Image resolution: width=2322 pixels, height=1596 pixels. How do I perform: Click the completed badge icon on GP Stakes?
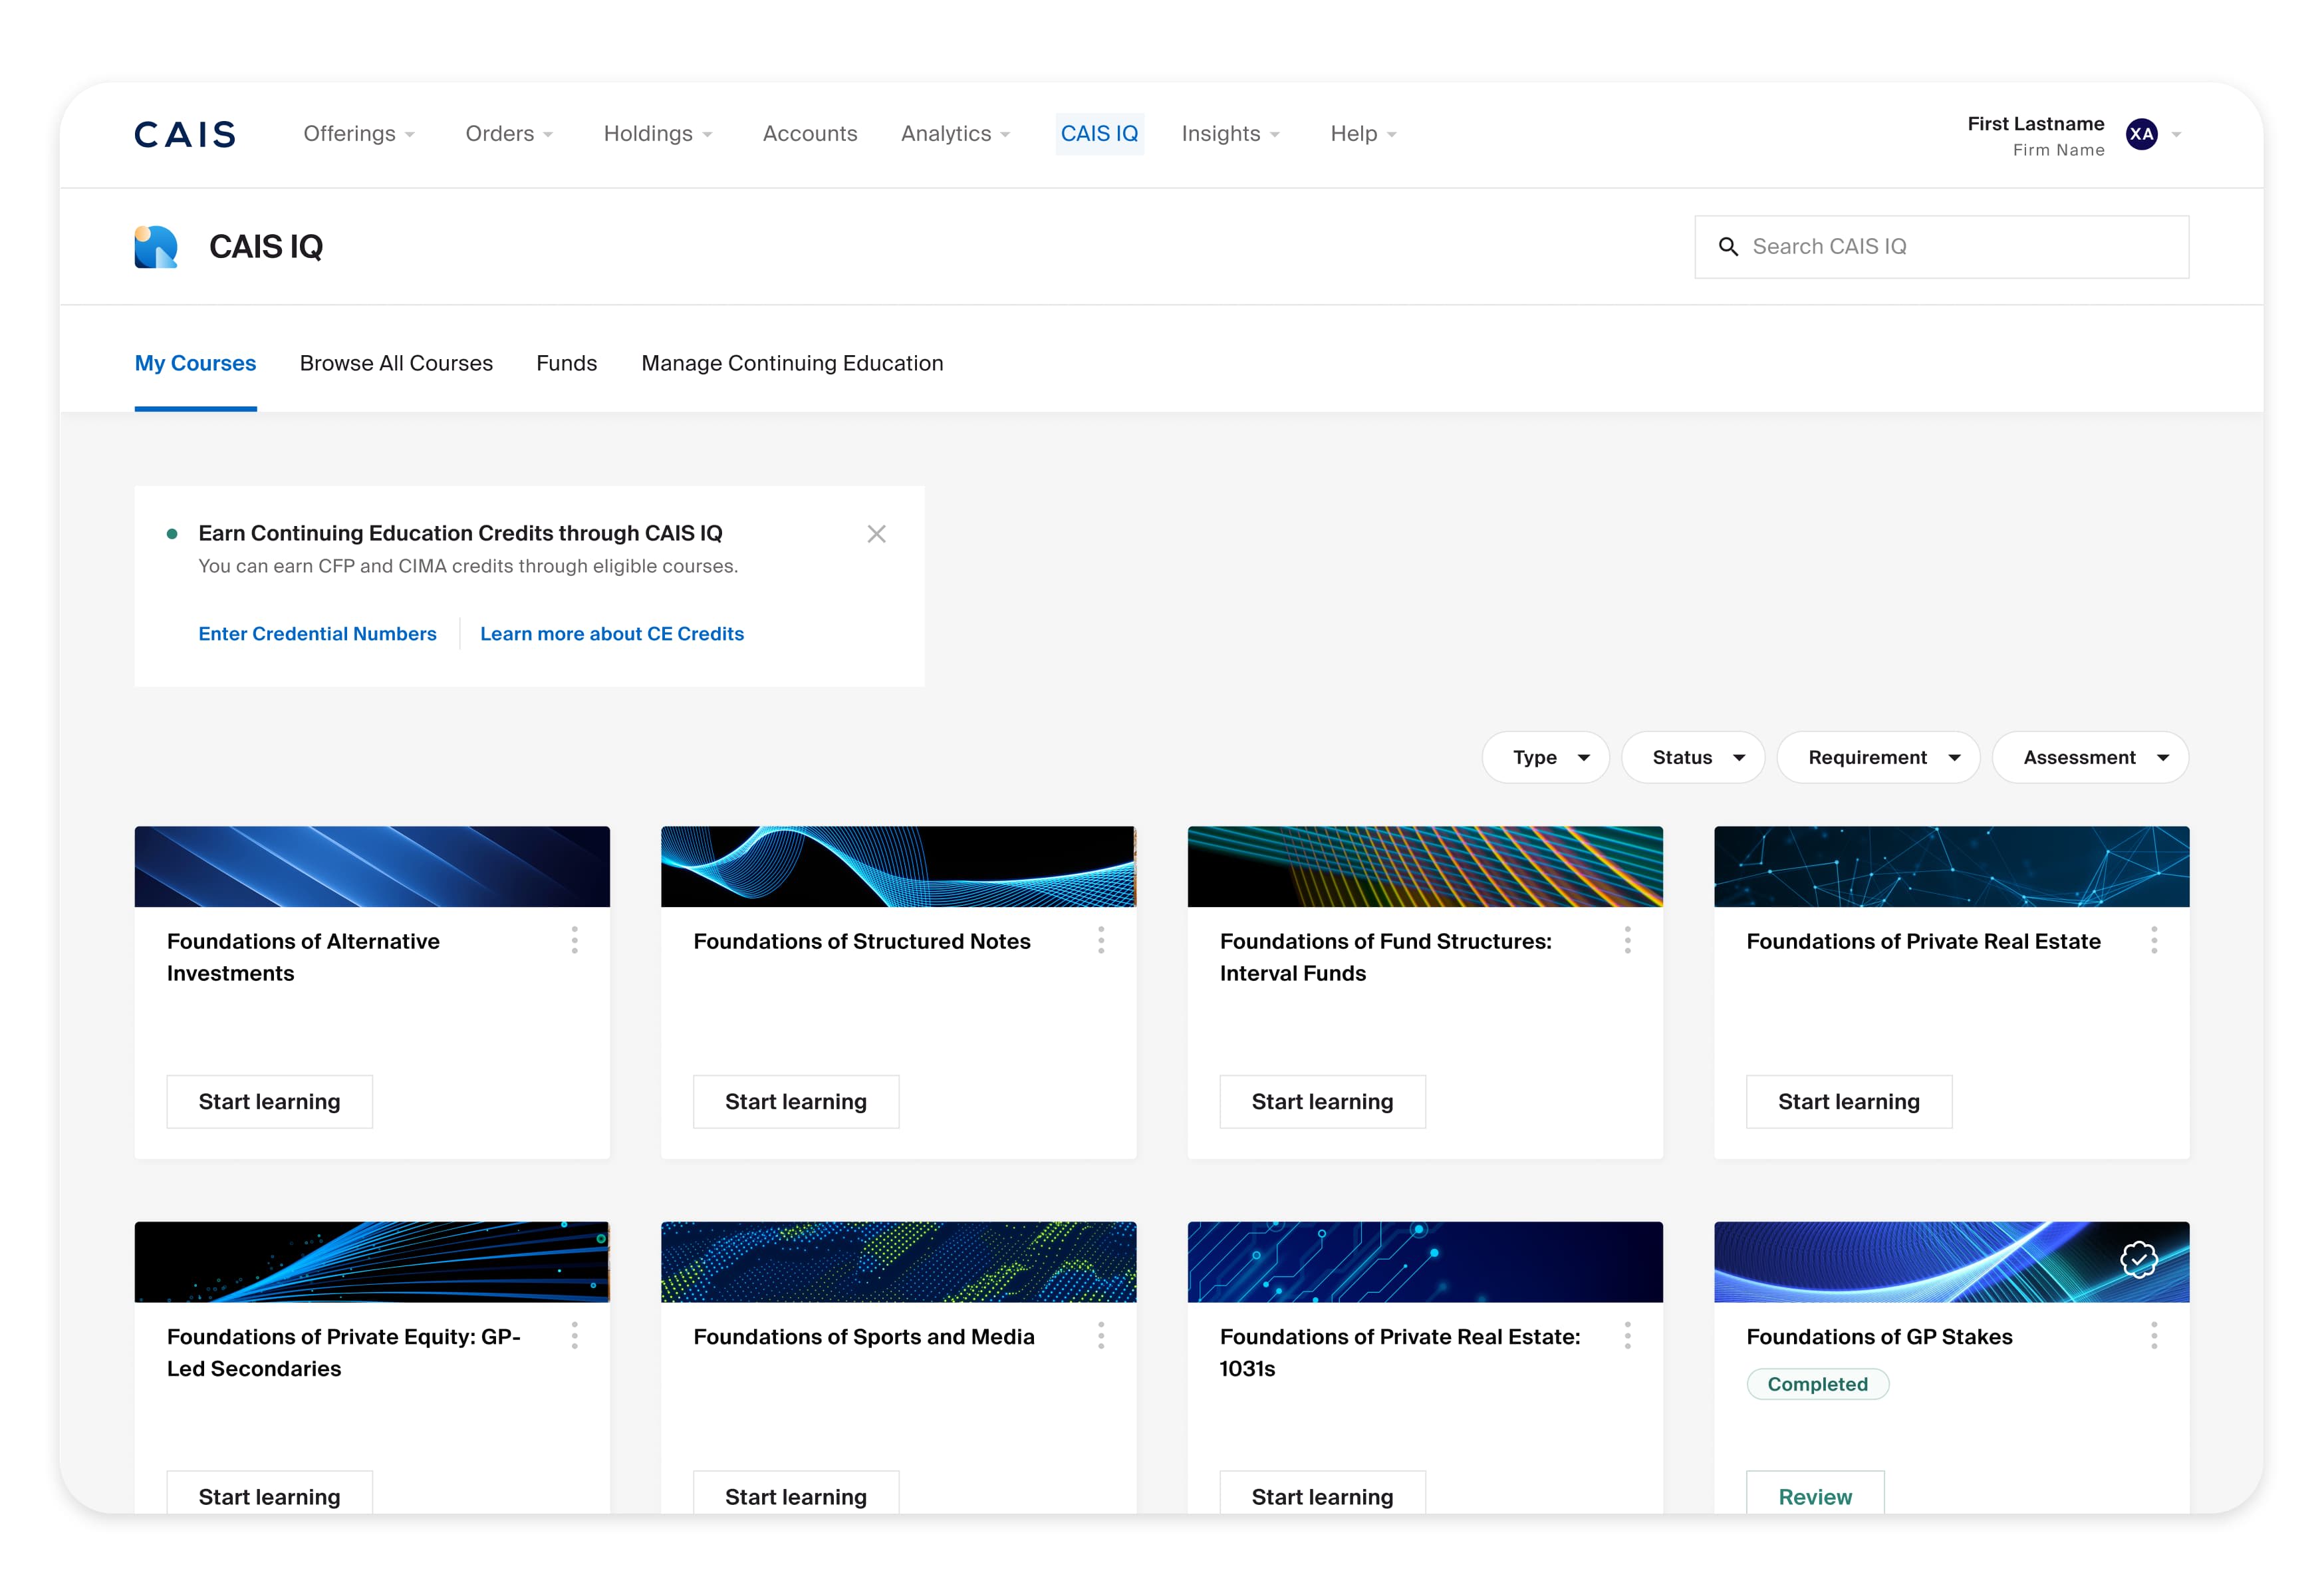point(2138,1260)
